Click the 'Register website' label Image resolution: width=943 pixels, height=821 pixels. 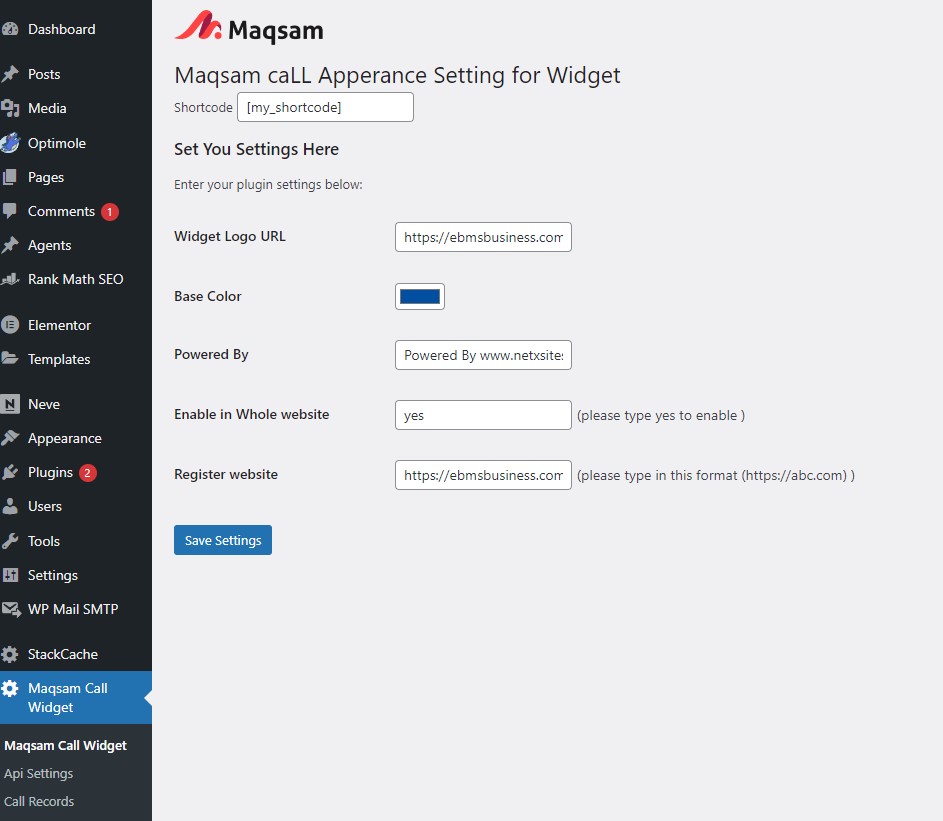click(226, 474)
